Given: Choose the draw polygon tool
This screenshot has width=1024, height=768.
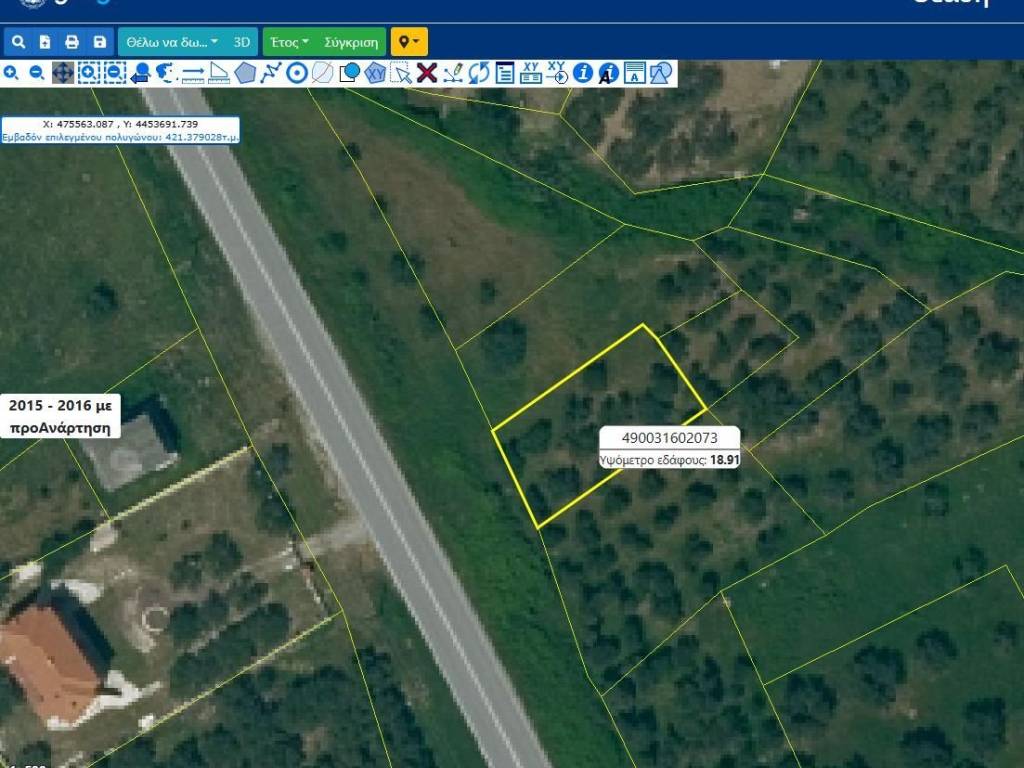Looking at the screenshot, I should [245, 73].
